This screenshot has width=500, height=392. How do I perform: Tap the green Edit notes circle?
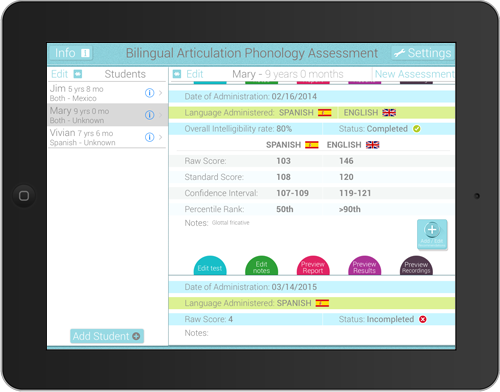click(261, 266)
